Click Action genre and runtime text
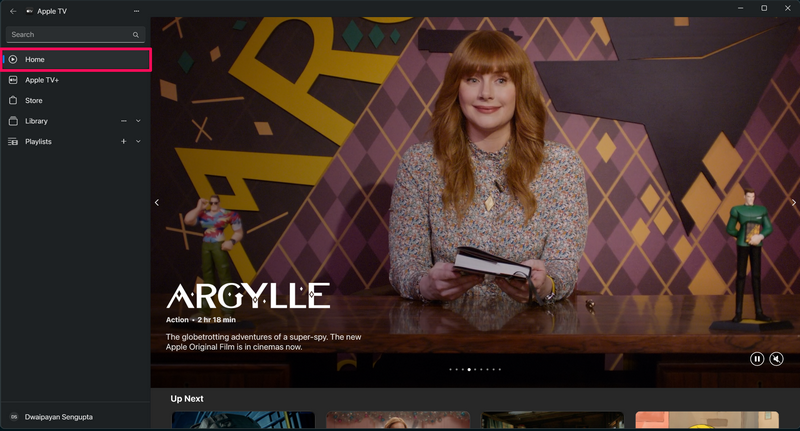Screen dimensions: 800x431 [x=201, y=320]
